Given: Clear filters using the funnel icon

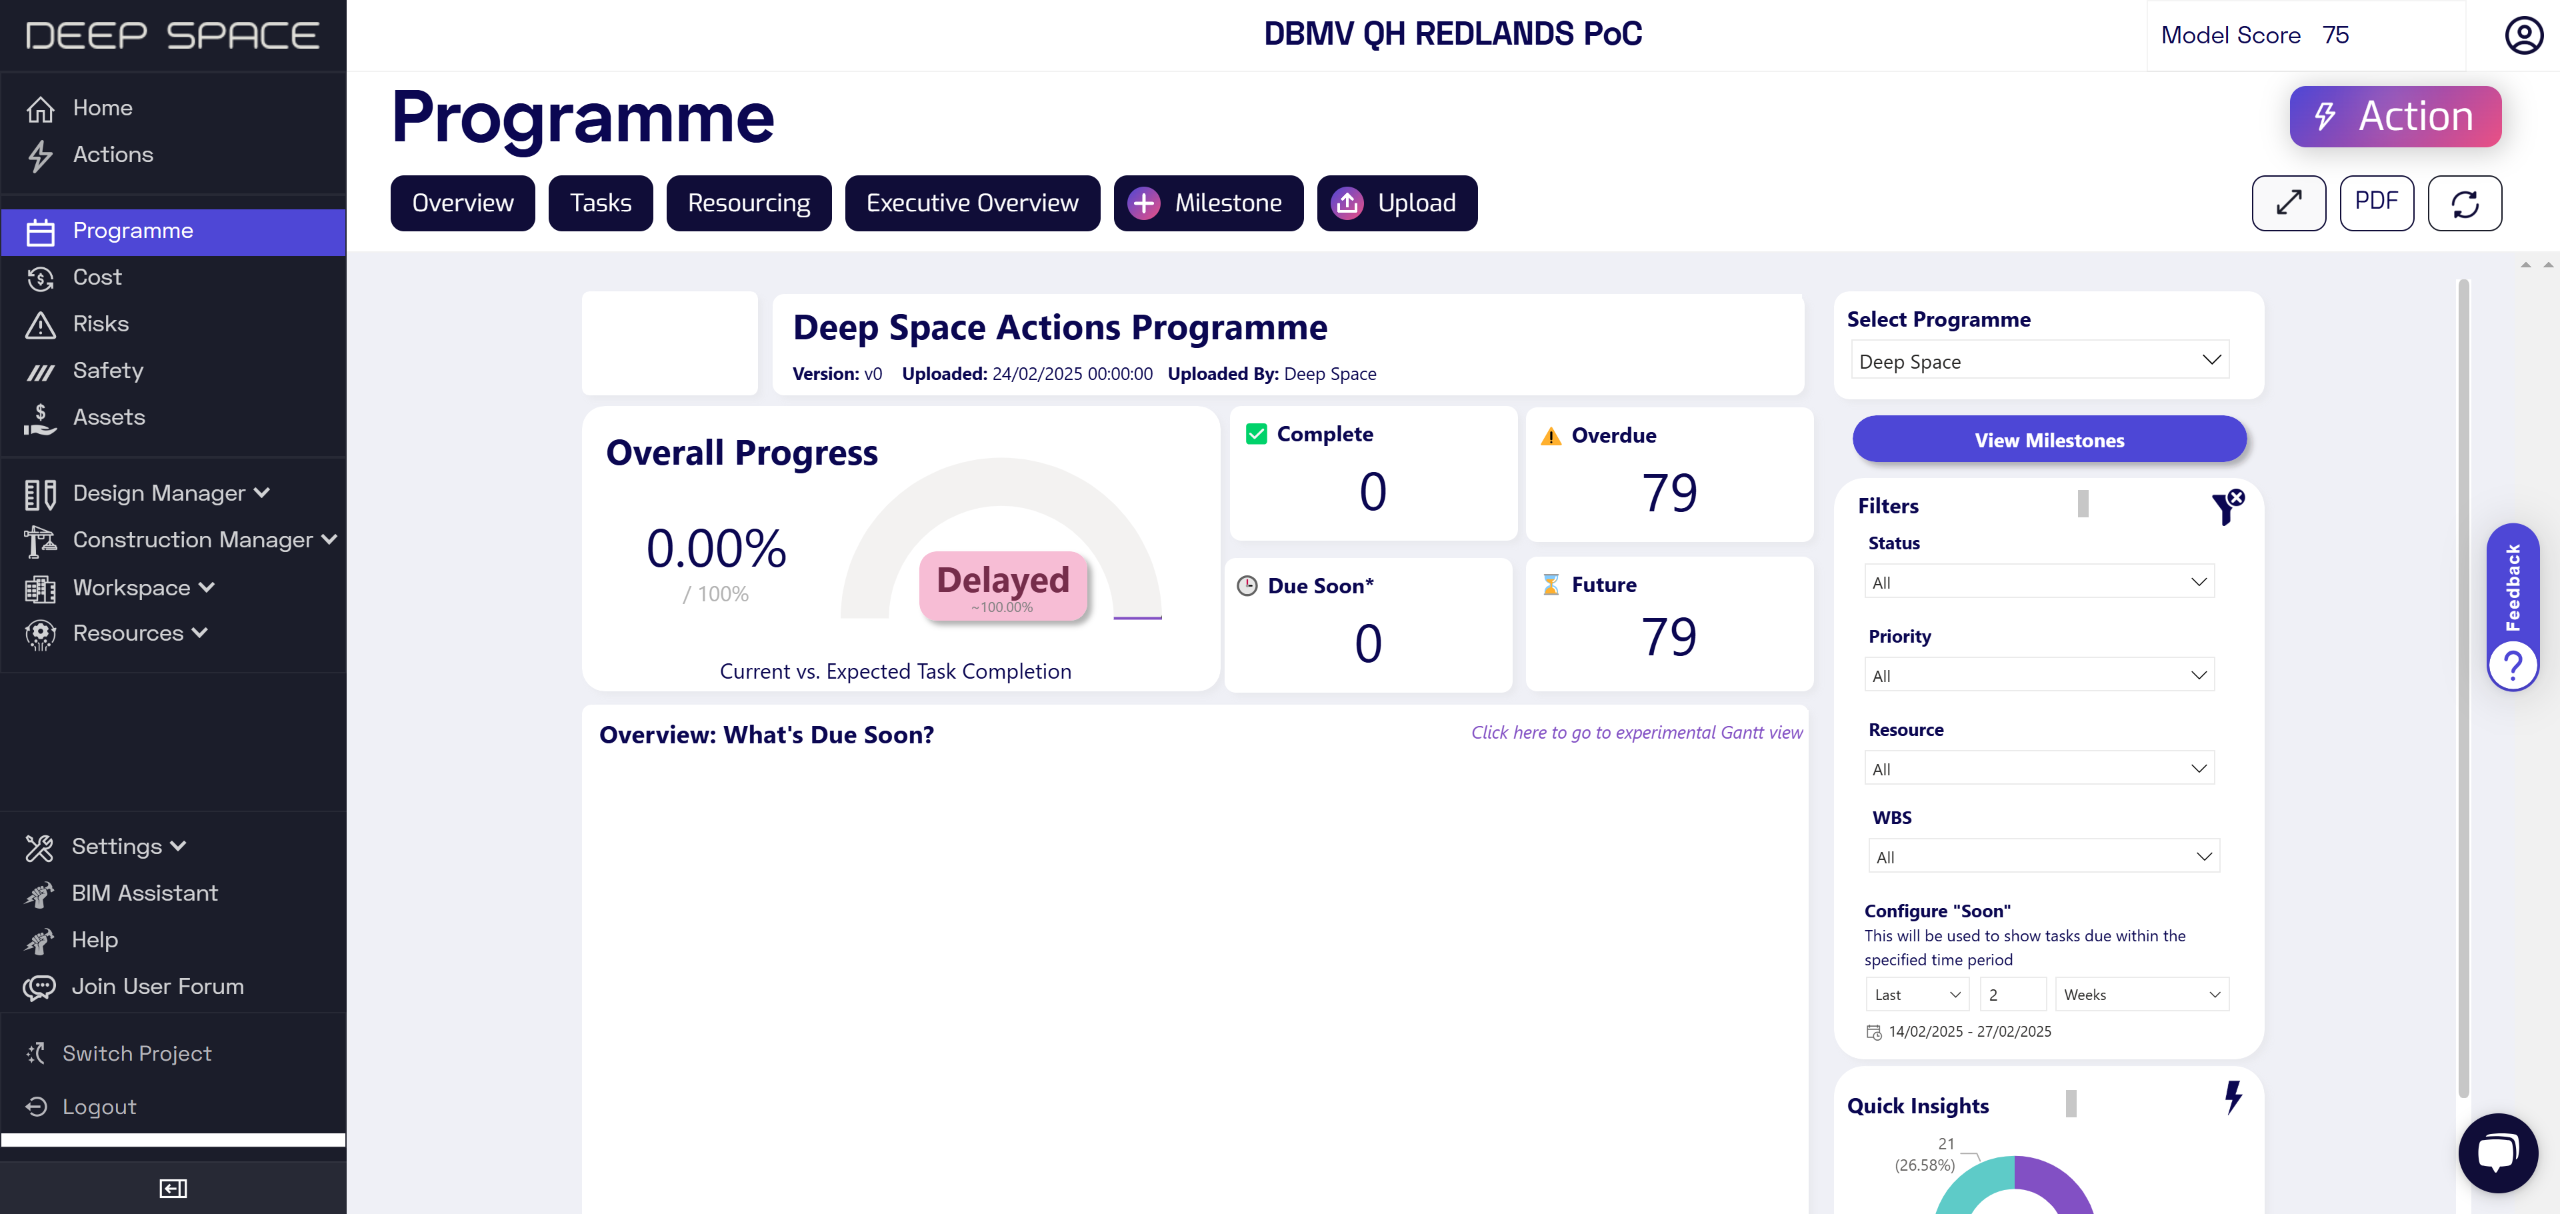Looking at the screenshot, I should (2227, 507).
